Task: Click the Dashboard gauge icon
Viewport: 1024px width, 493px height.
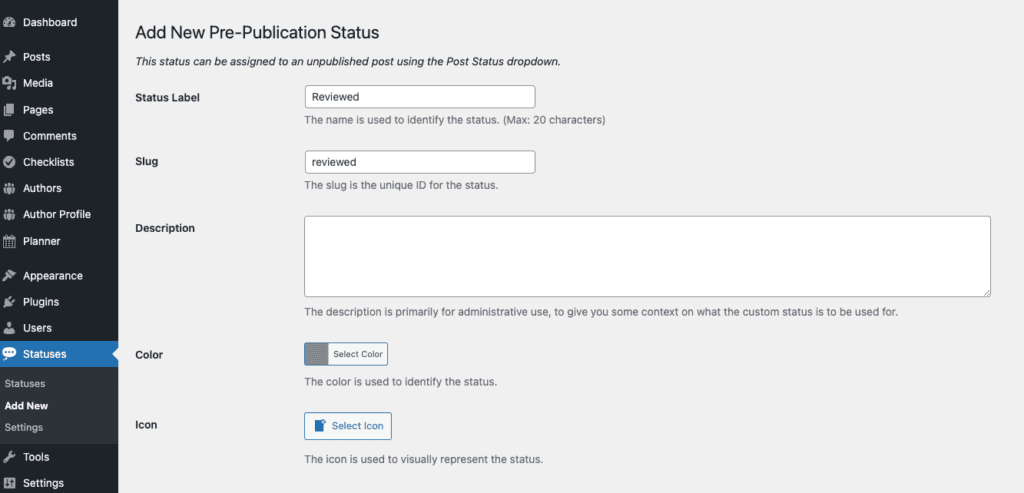Action: coord(9,22)
